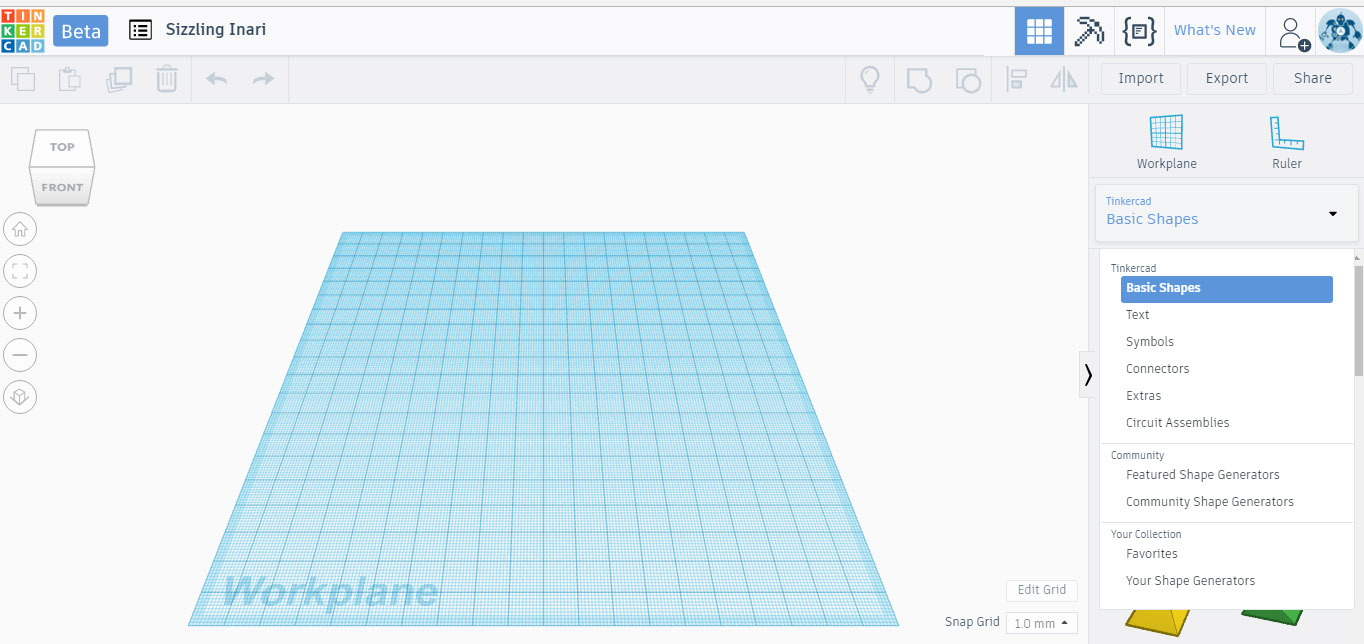The height and width of the screenshot is (644, 1364).
Task: Click the Undo arrow
Action: [x=216, y=79]
